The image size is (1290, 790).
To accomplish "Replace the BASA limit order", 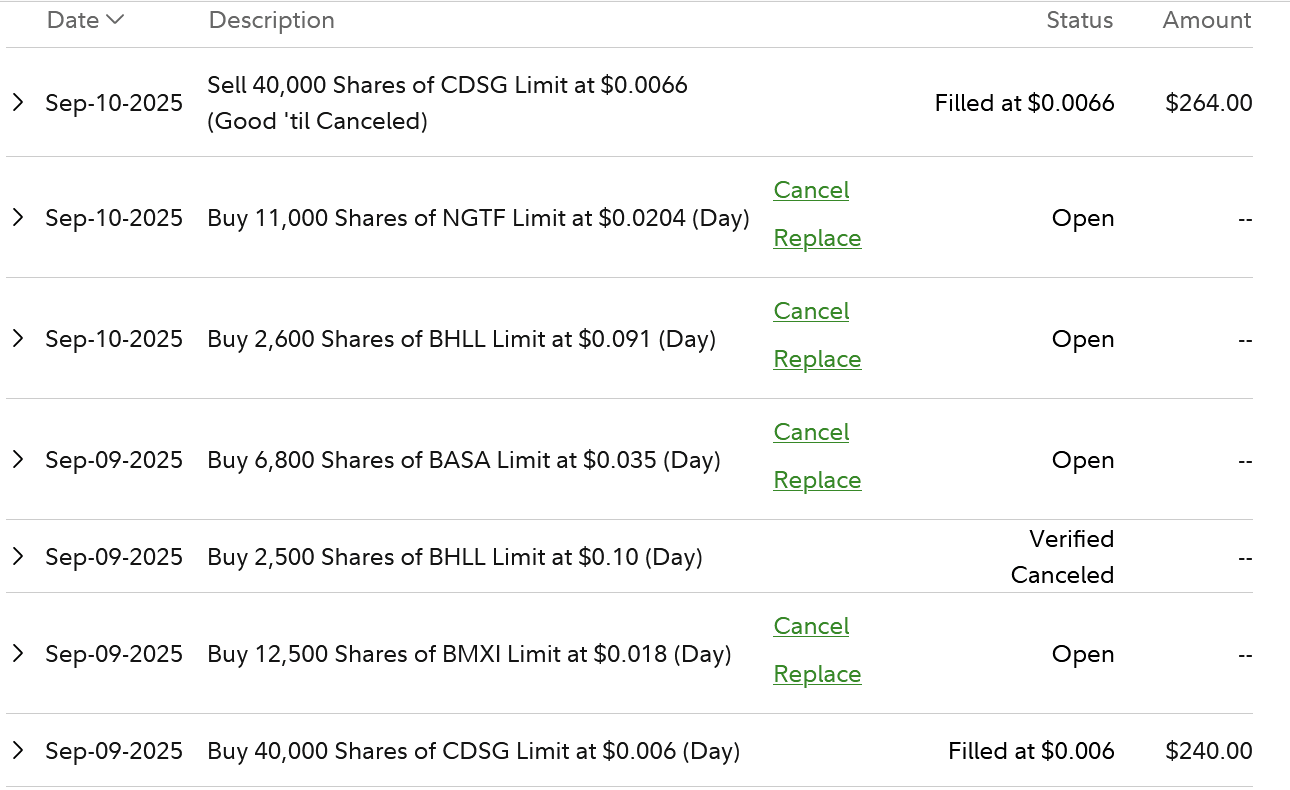I will coord(817,480).
